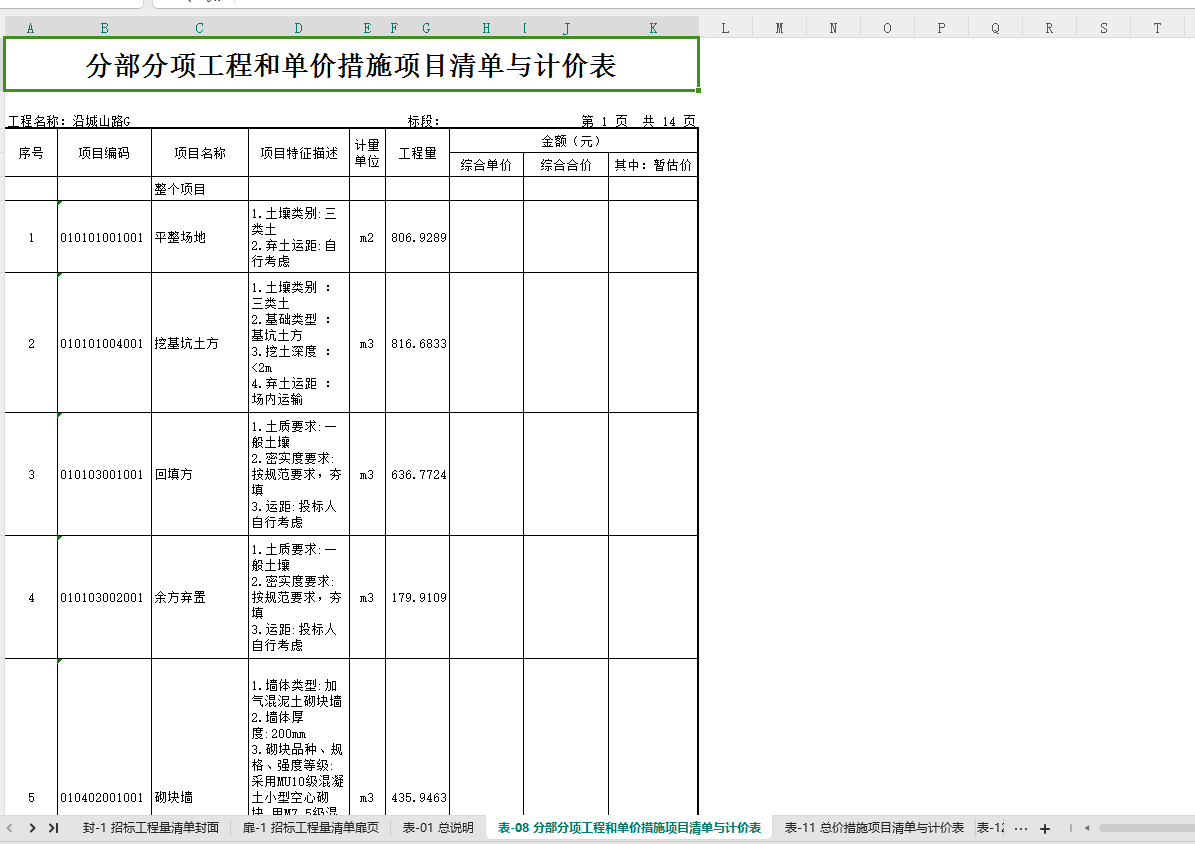Select column K header
1195x844 pixels.
[653, 28]
